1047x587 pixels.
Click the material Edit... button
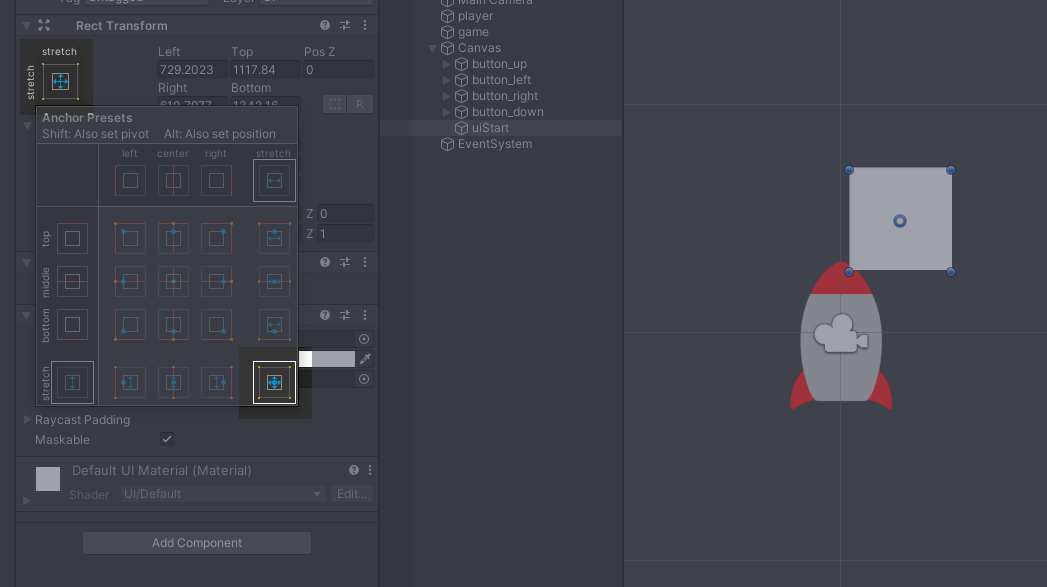(352, 494)
